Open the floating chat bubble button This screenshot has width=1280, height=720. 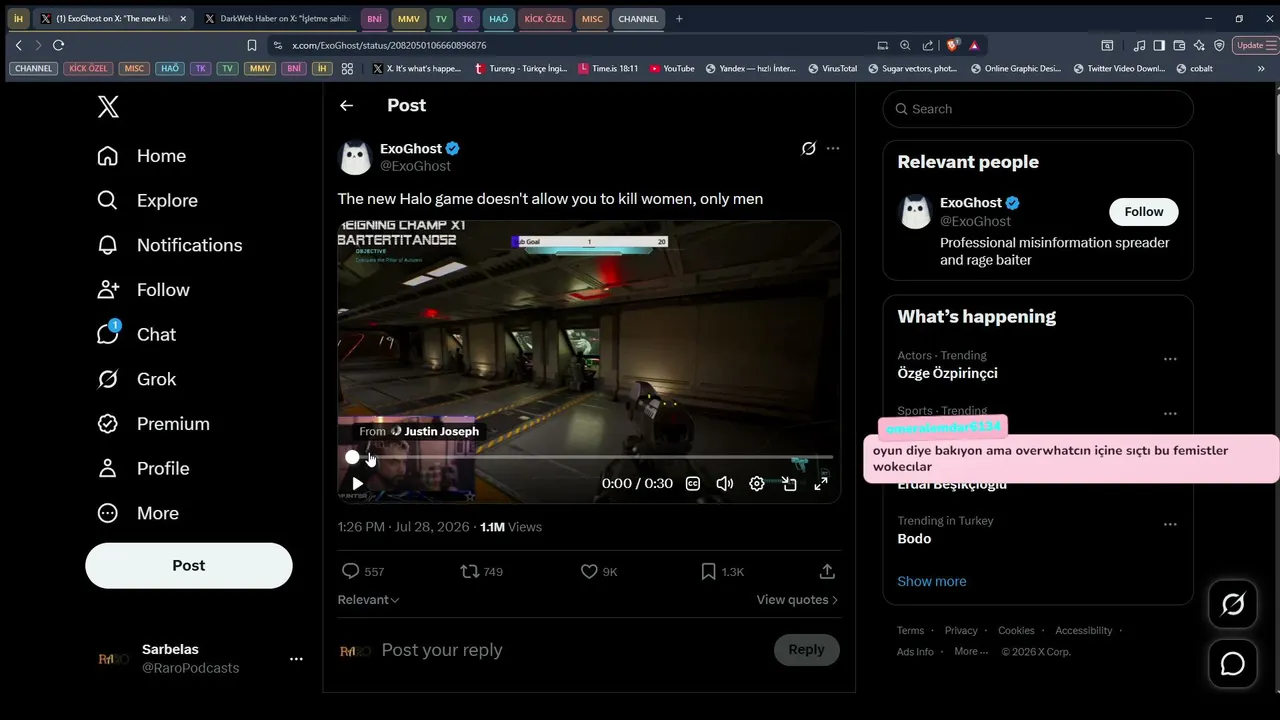1233,664
